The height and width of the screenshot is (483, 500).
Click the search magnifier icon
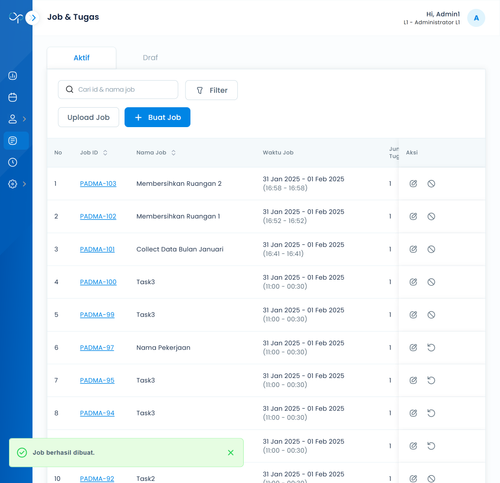[69, 89]
